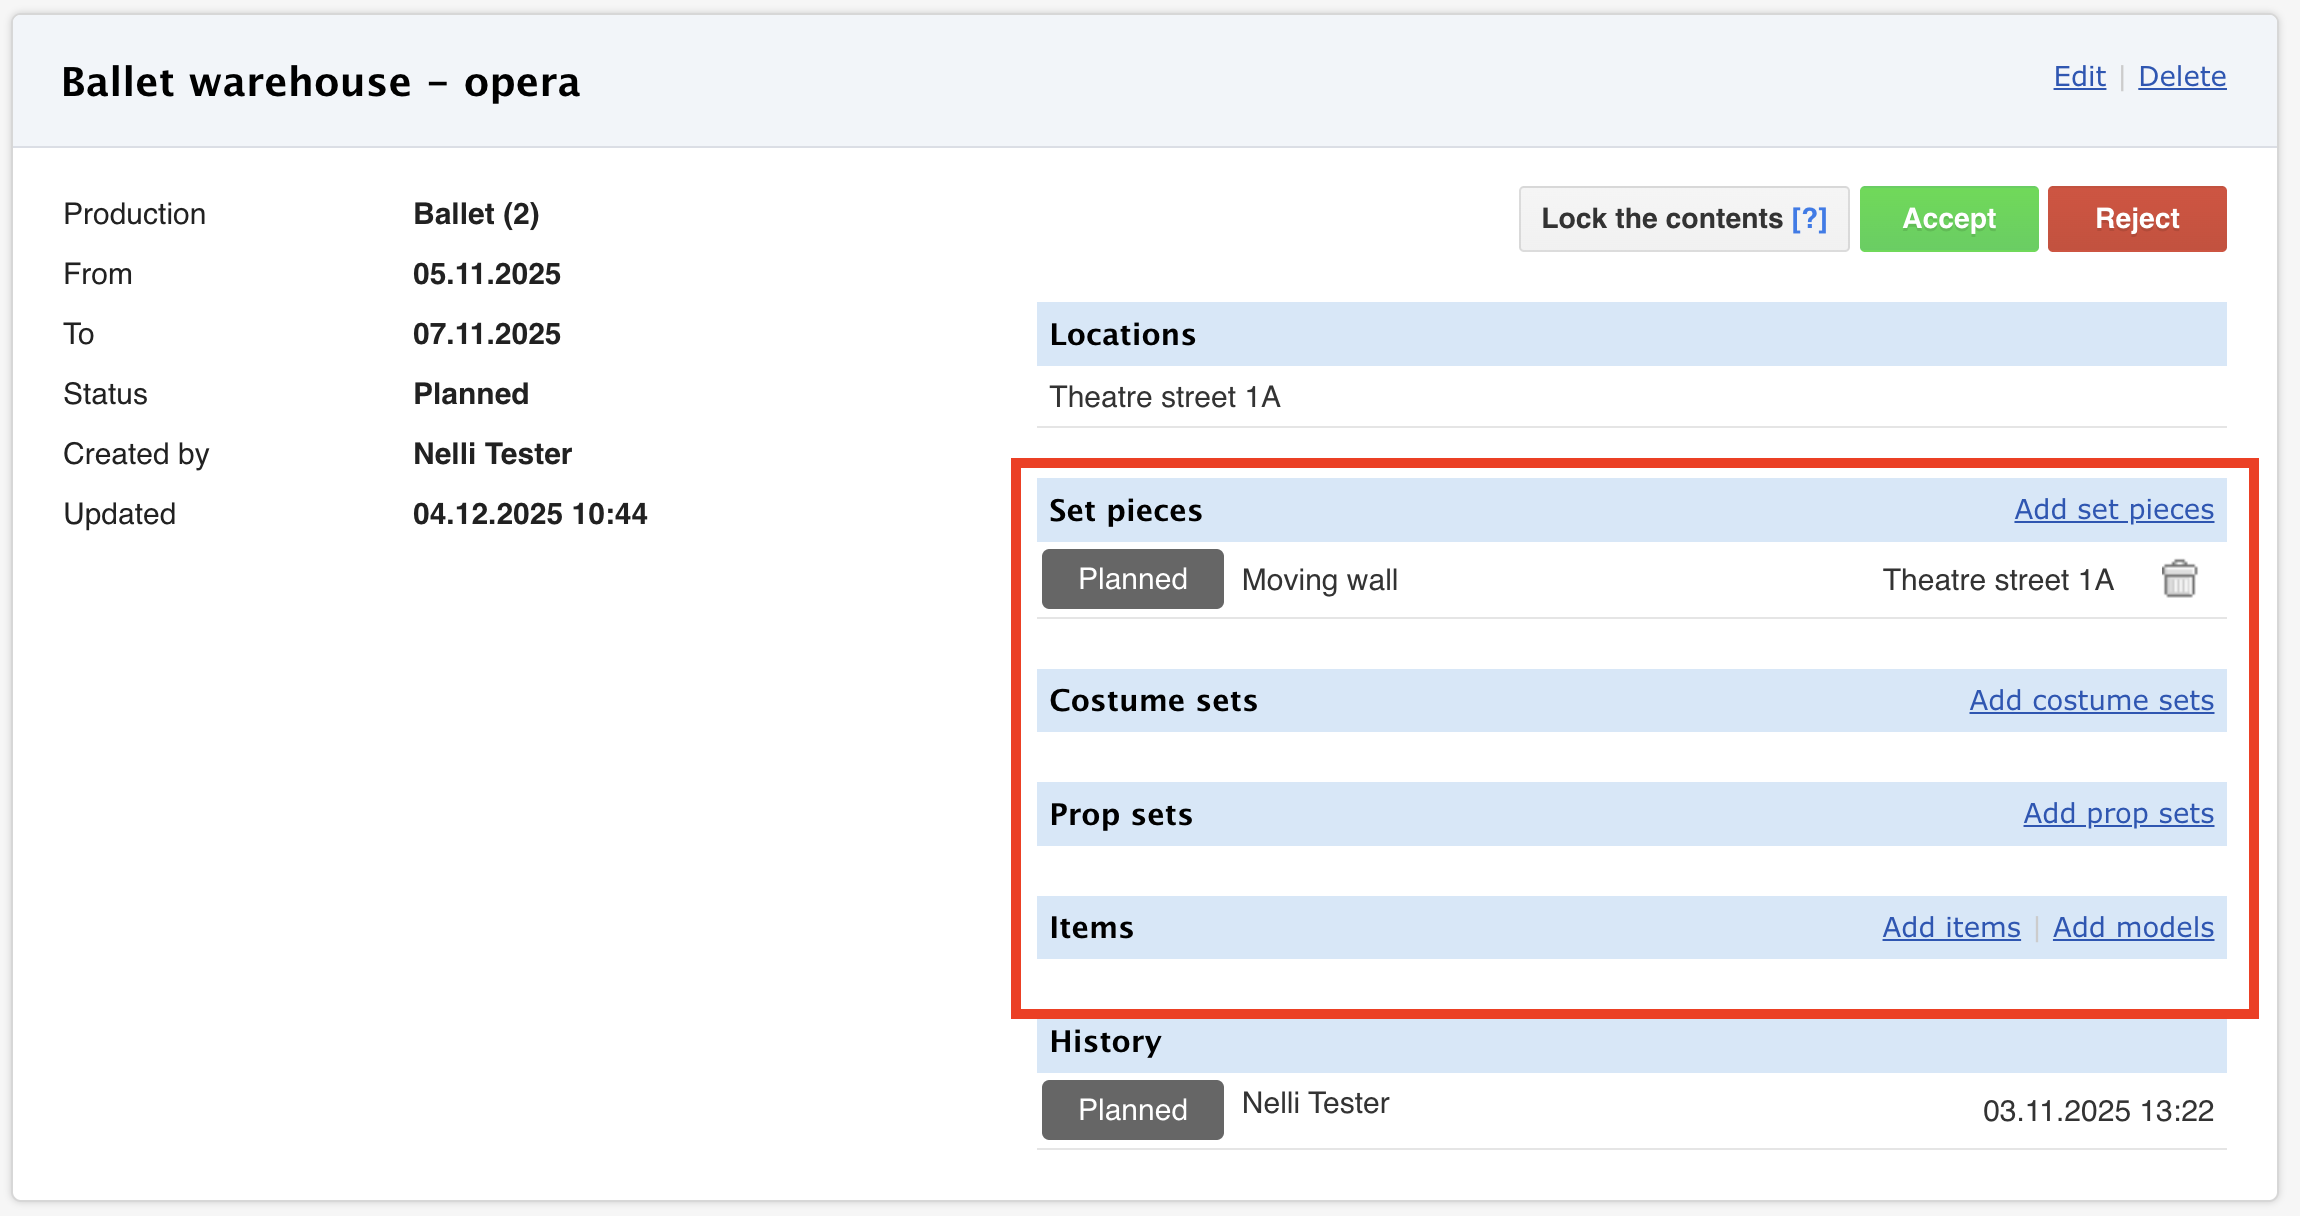Click the Delete link in the header
Image resolution: width=2300 pixels, height=1216 pixels.
click(x=2182, y=77)
